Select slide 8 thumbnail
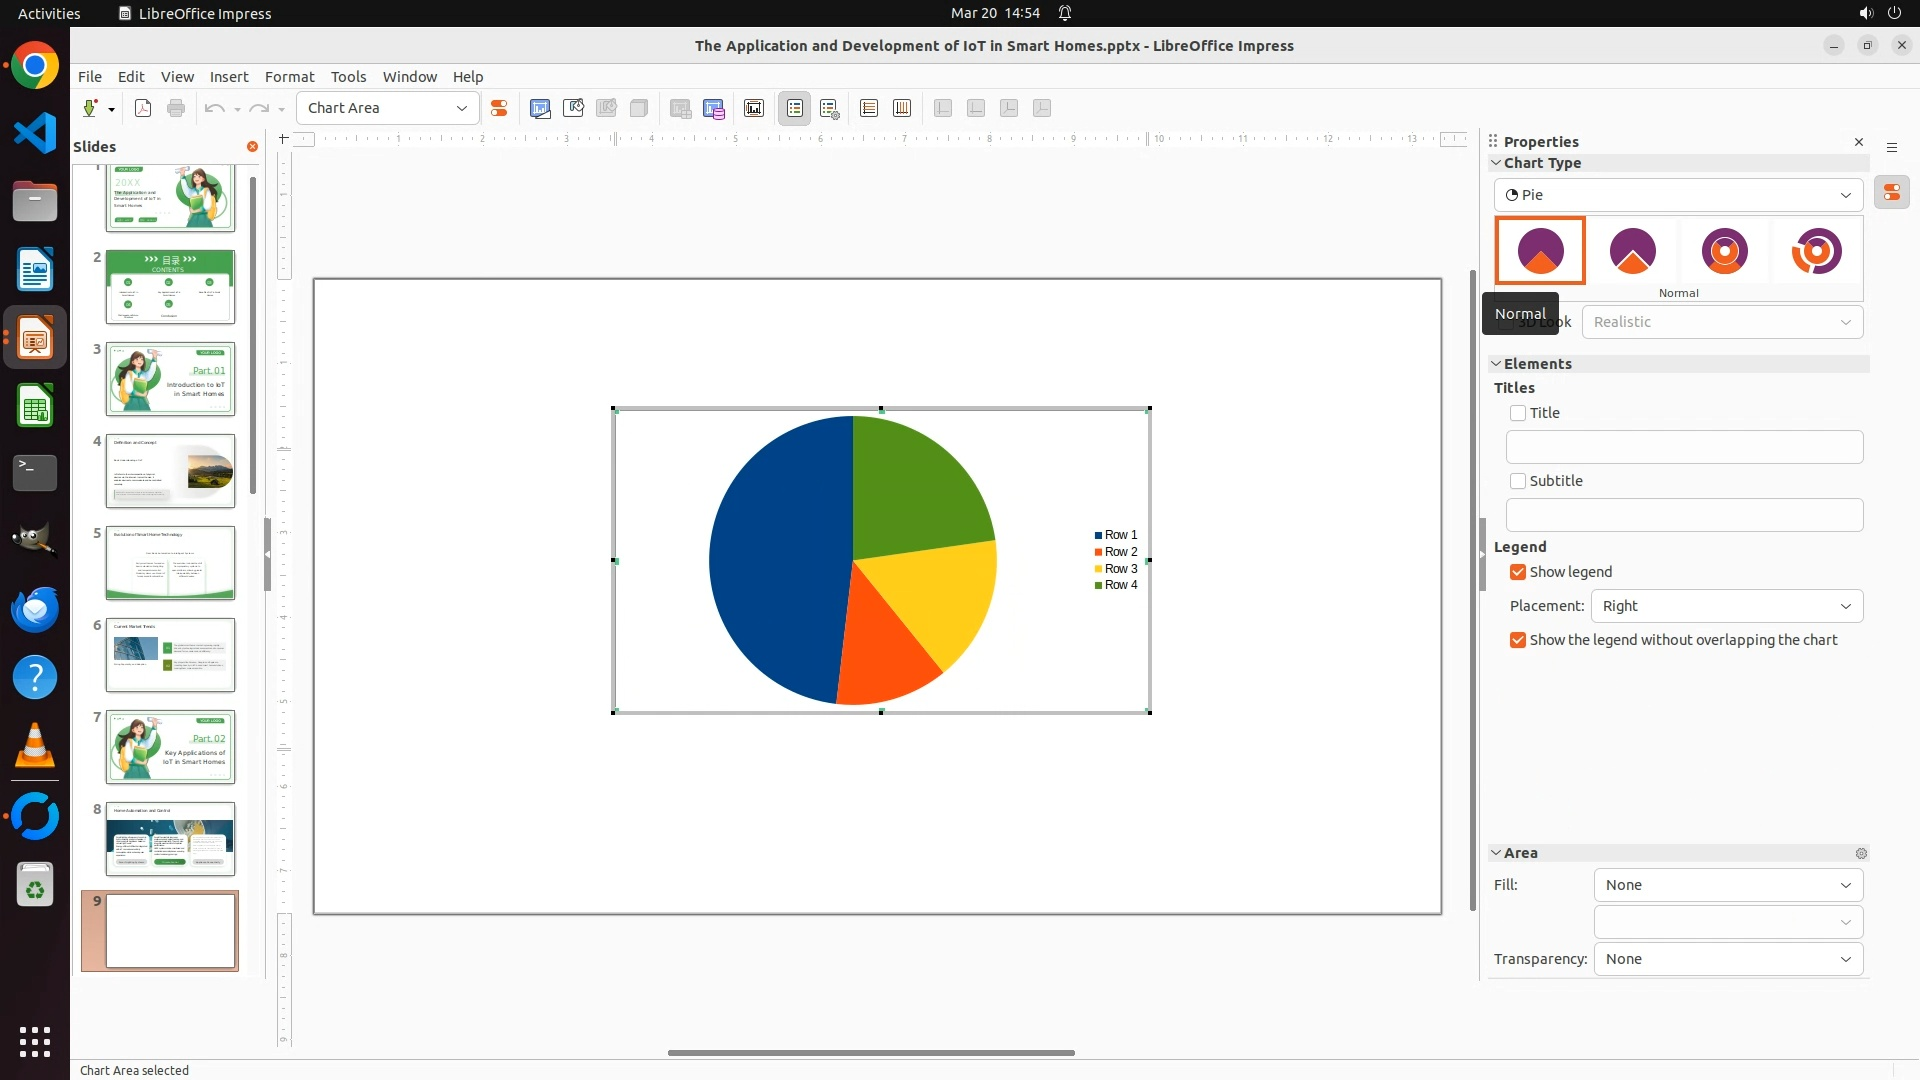Screen dimensions: 1920x1080 click(170, 839)
